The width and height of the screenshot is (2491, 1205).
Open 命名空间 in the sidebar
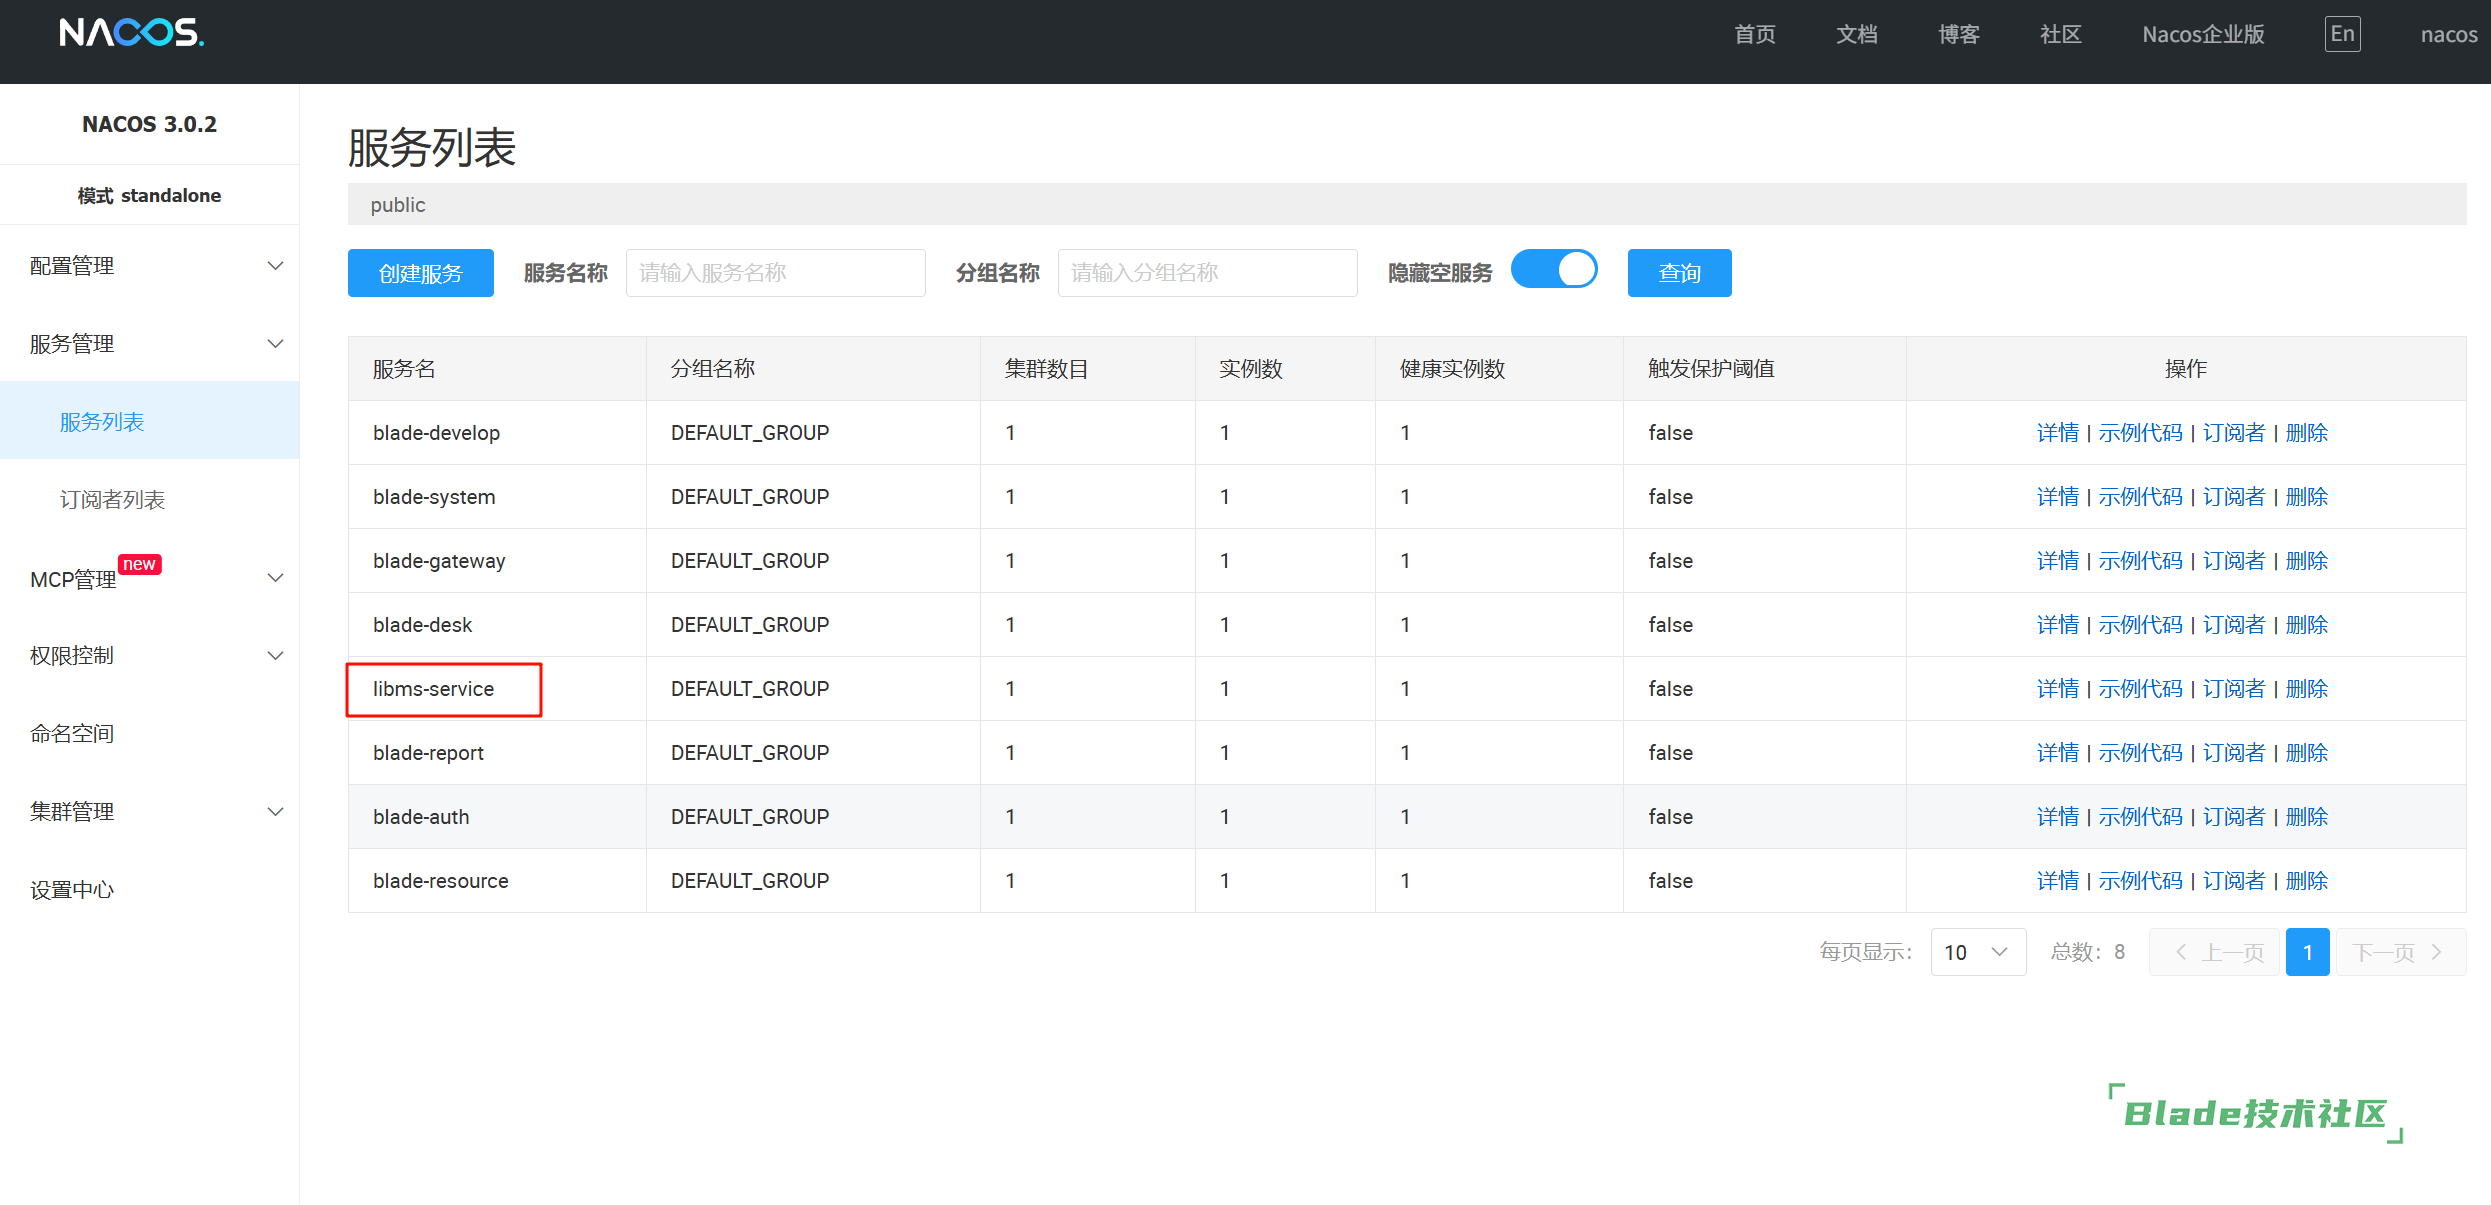click(x=72, y=734)
